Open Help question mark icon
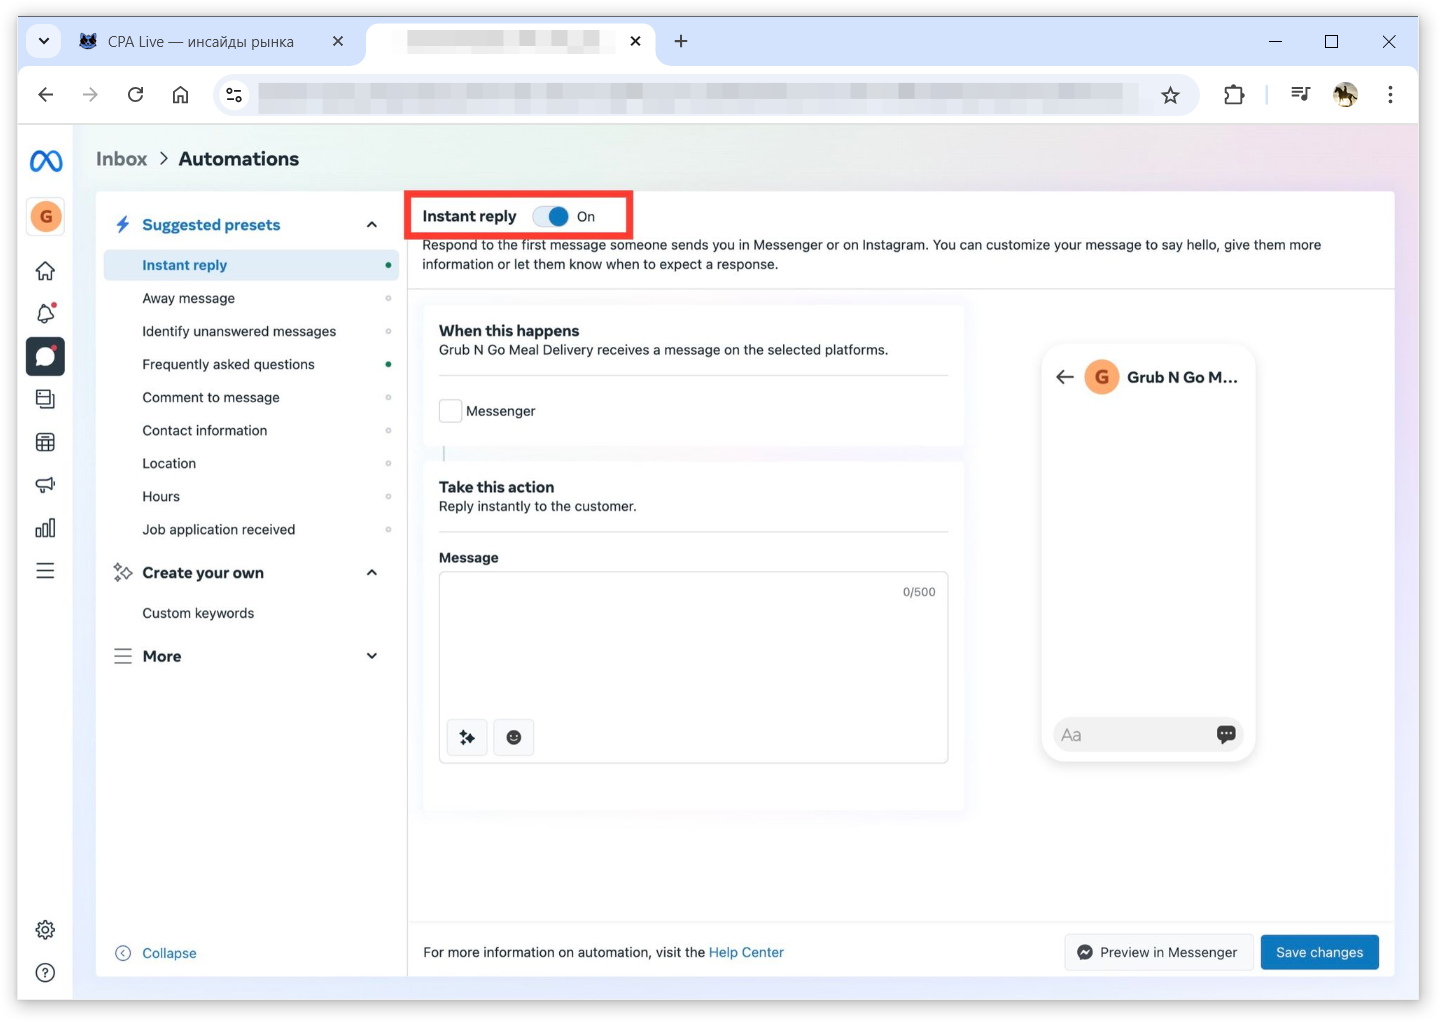Screen dimensions: 1440x1022 click(x=45, y=973)
